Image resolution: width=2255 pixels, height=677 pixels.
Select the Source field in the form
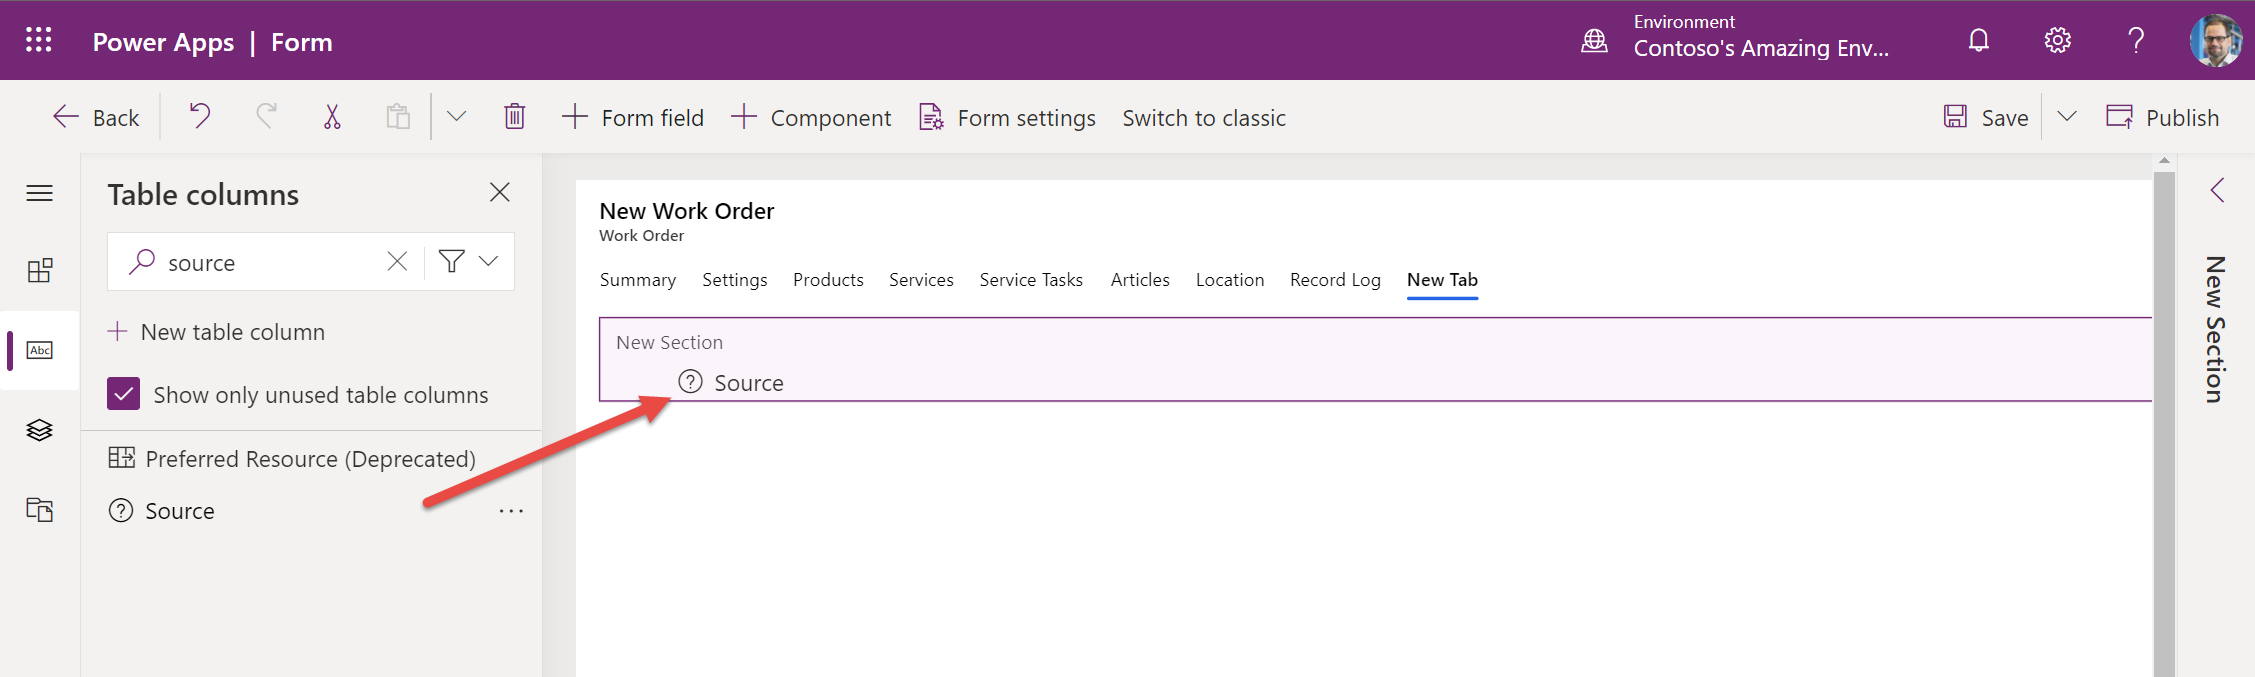tap(731, 383)
